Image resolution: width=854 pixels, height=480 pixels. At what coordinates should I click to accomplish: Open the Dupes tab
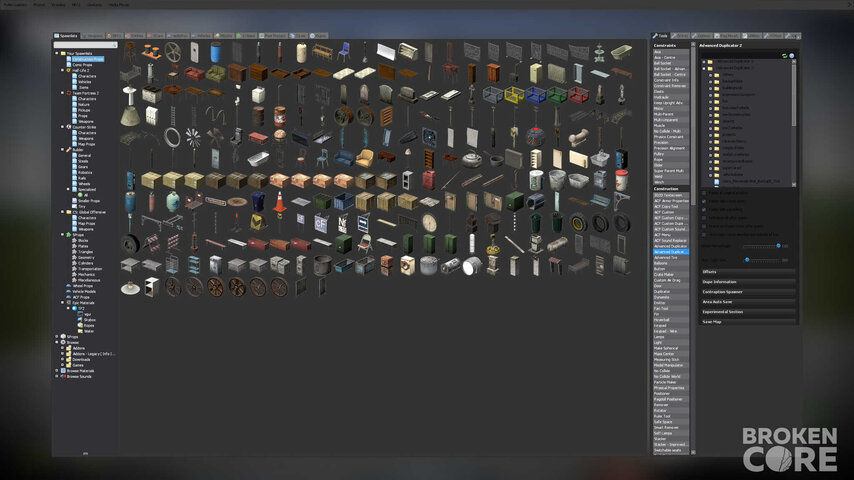tap(319, 35)
